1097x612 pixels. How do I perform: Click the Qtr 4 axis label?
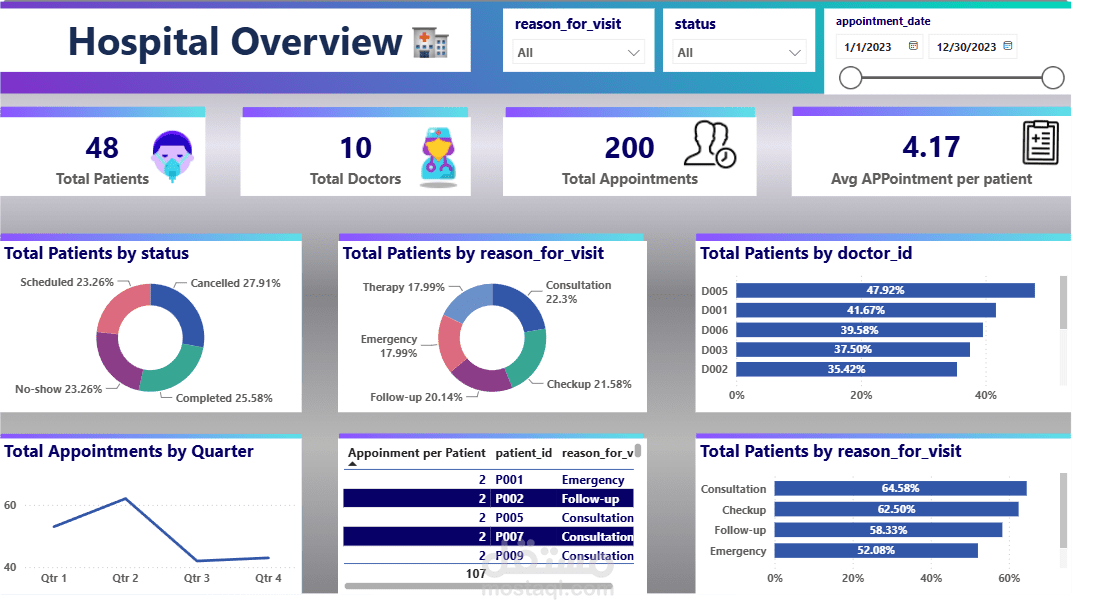point(268,578)
